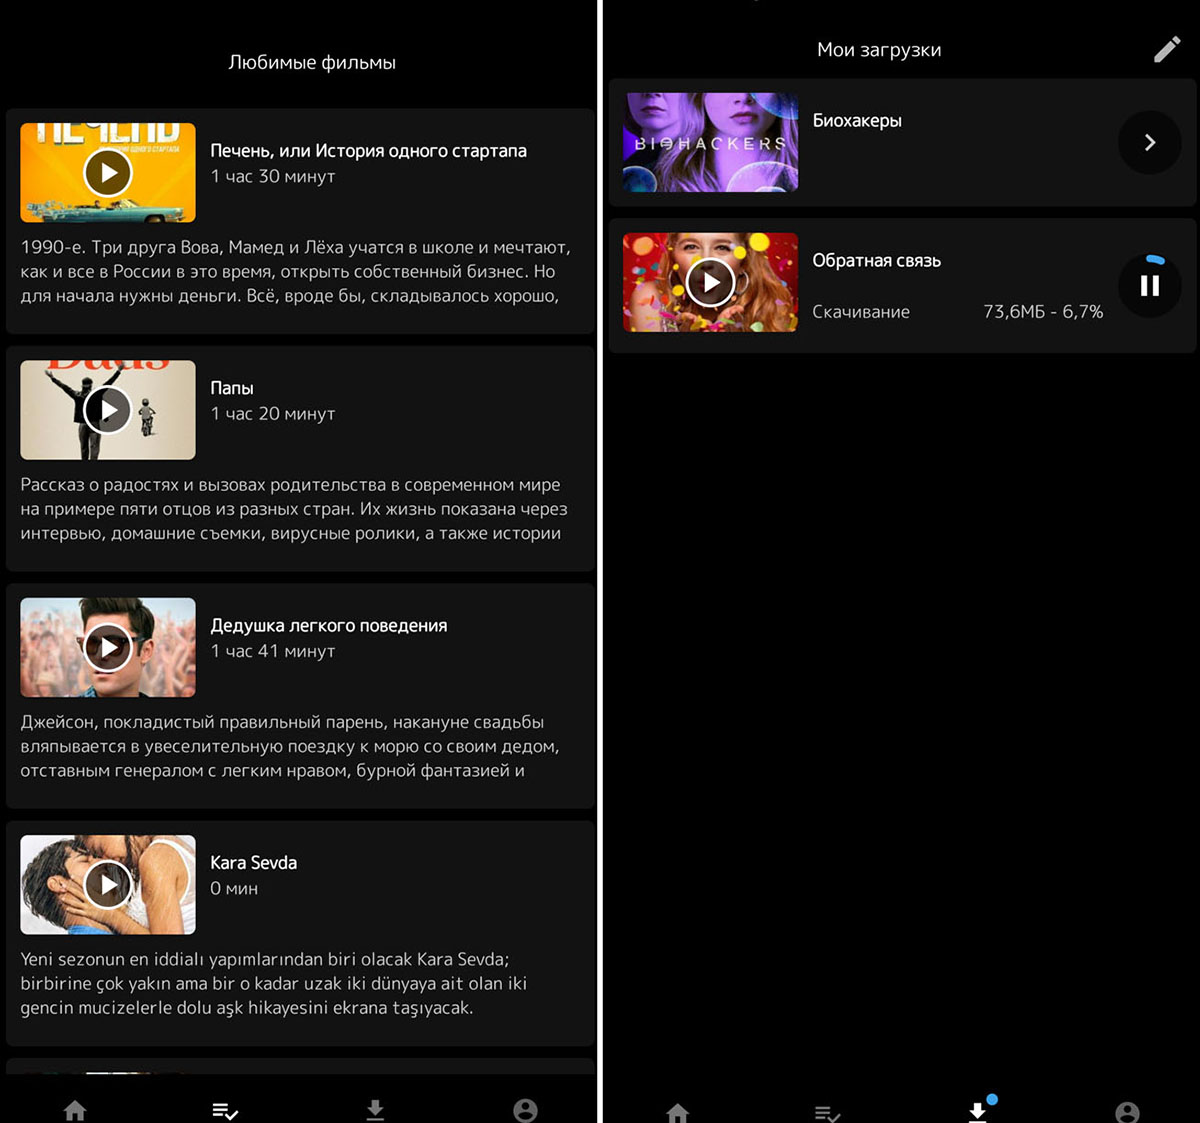The height and width of the screenshot is (1123, 1200).
Task: Play the Обратная связь download thumbnail
Action: [710, 282]
